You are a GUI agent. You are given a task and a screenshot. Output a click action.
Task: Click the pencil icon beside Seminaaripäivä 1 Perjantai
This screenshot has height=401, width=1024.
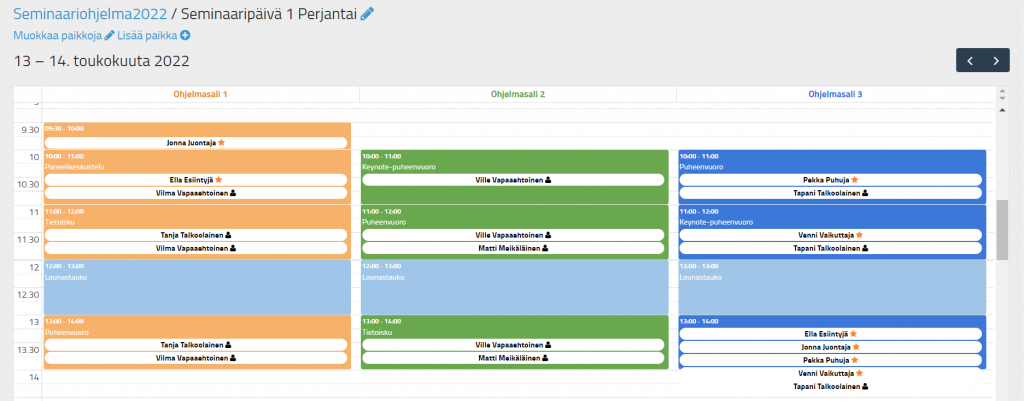click(x=367, y=14)
